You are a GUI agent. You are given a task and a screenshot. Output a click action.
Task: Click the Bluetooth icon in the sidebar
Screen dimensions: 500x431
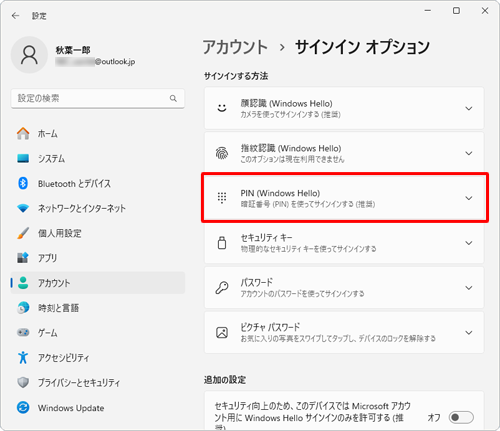point(23,183)
